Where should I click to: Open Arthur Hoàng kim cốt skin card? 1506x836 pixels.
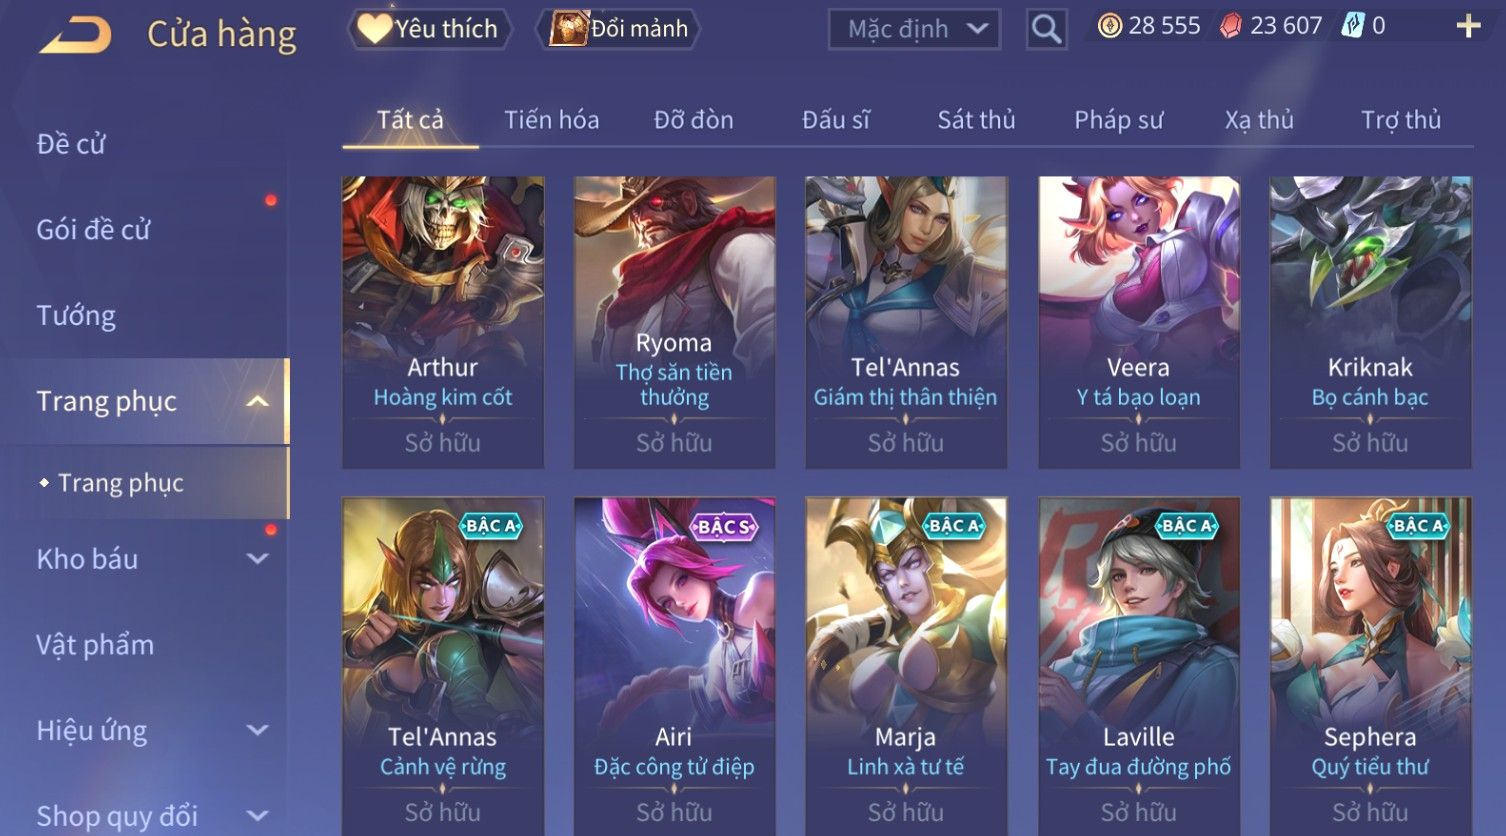pos(443,323)
